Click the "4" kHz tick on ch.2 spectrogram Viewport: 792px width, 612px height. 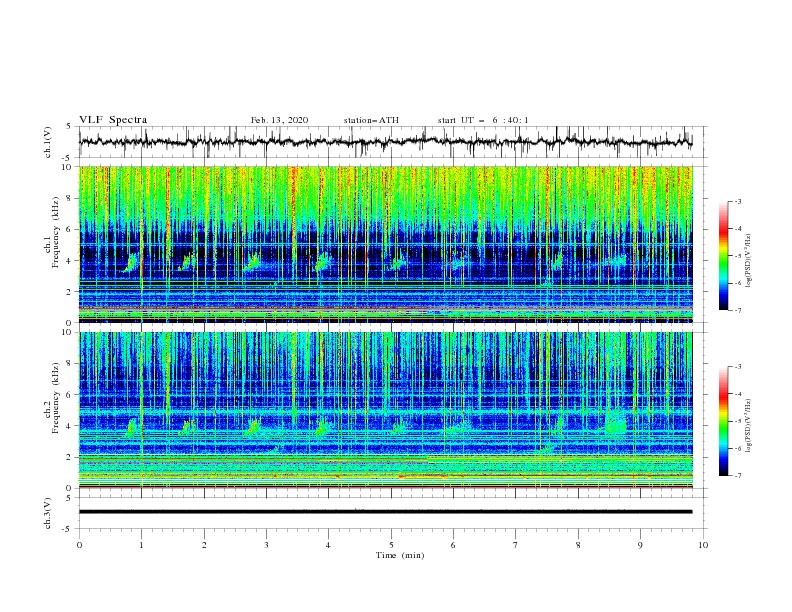tap(69, 426)
